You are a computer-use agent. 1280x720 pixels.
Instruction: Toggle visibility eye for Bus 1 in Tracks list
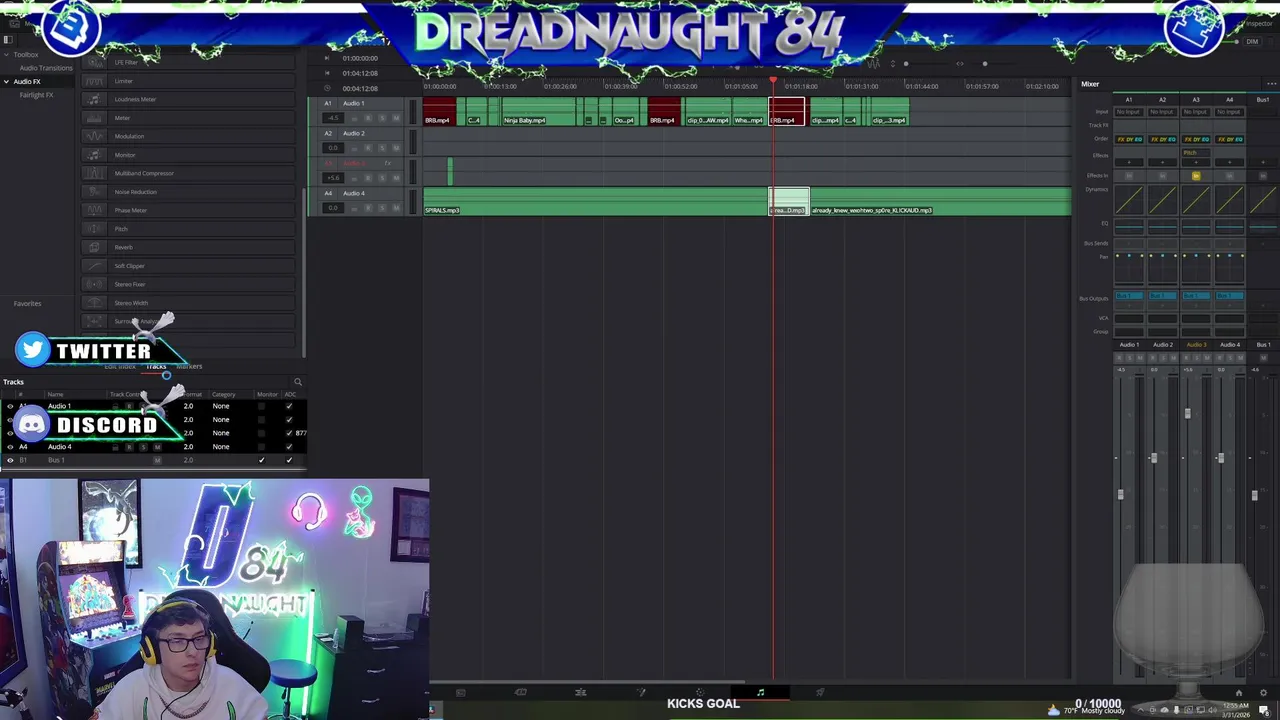pyautogui.click(x=10, y=460)
